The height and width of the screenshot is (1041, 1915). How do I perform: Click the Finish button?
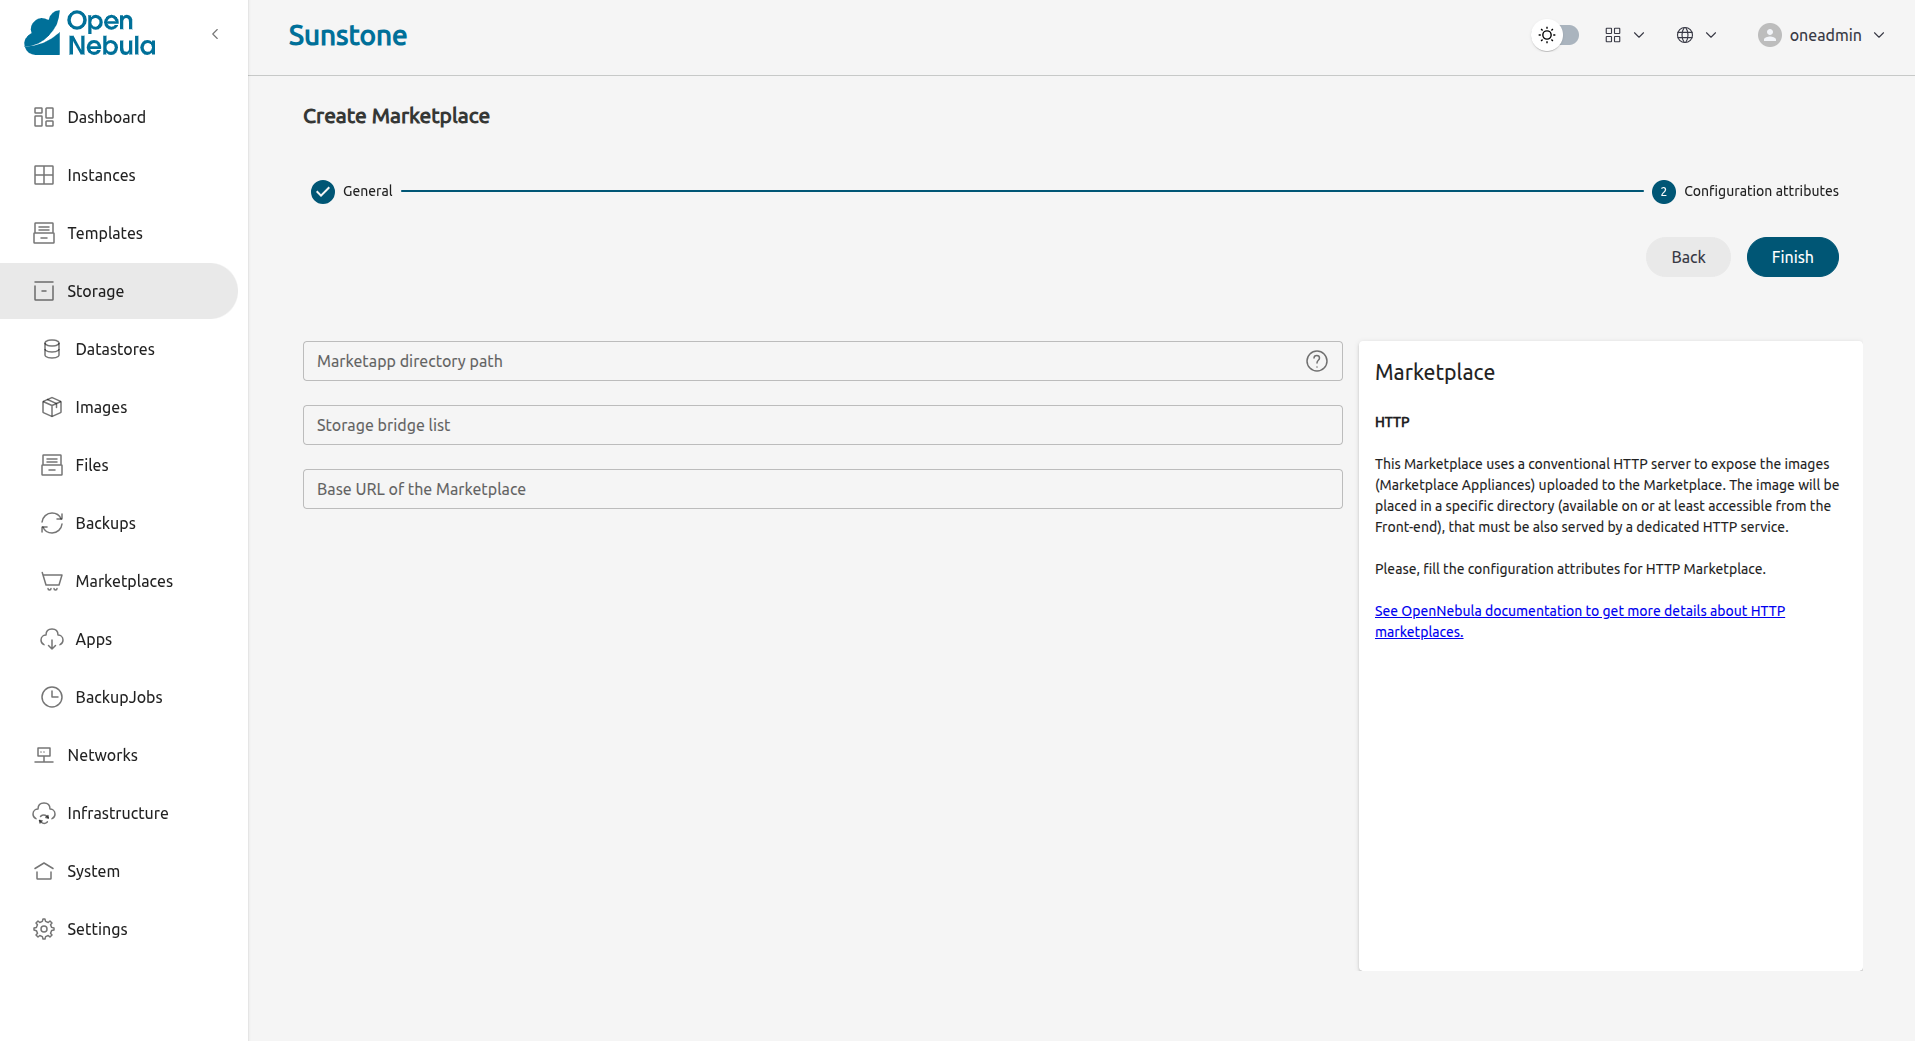1791,257
